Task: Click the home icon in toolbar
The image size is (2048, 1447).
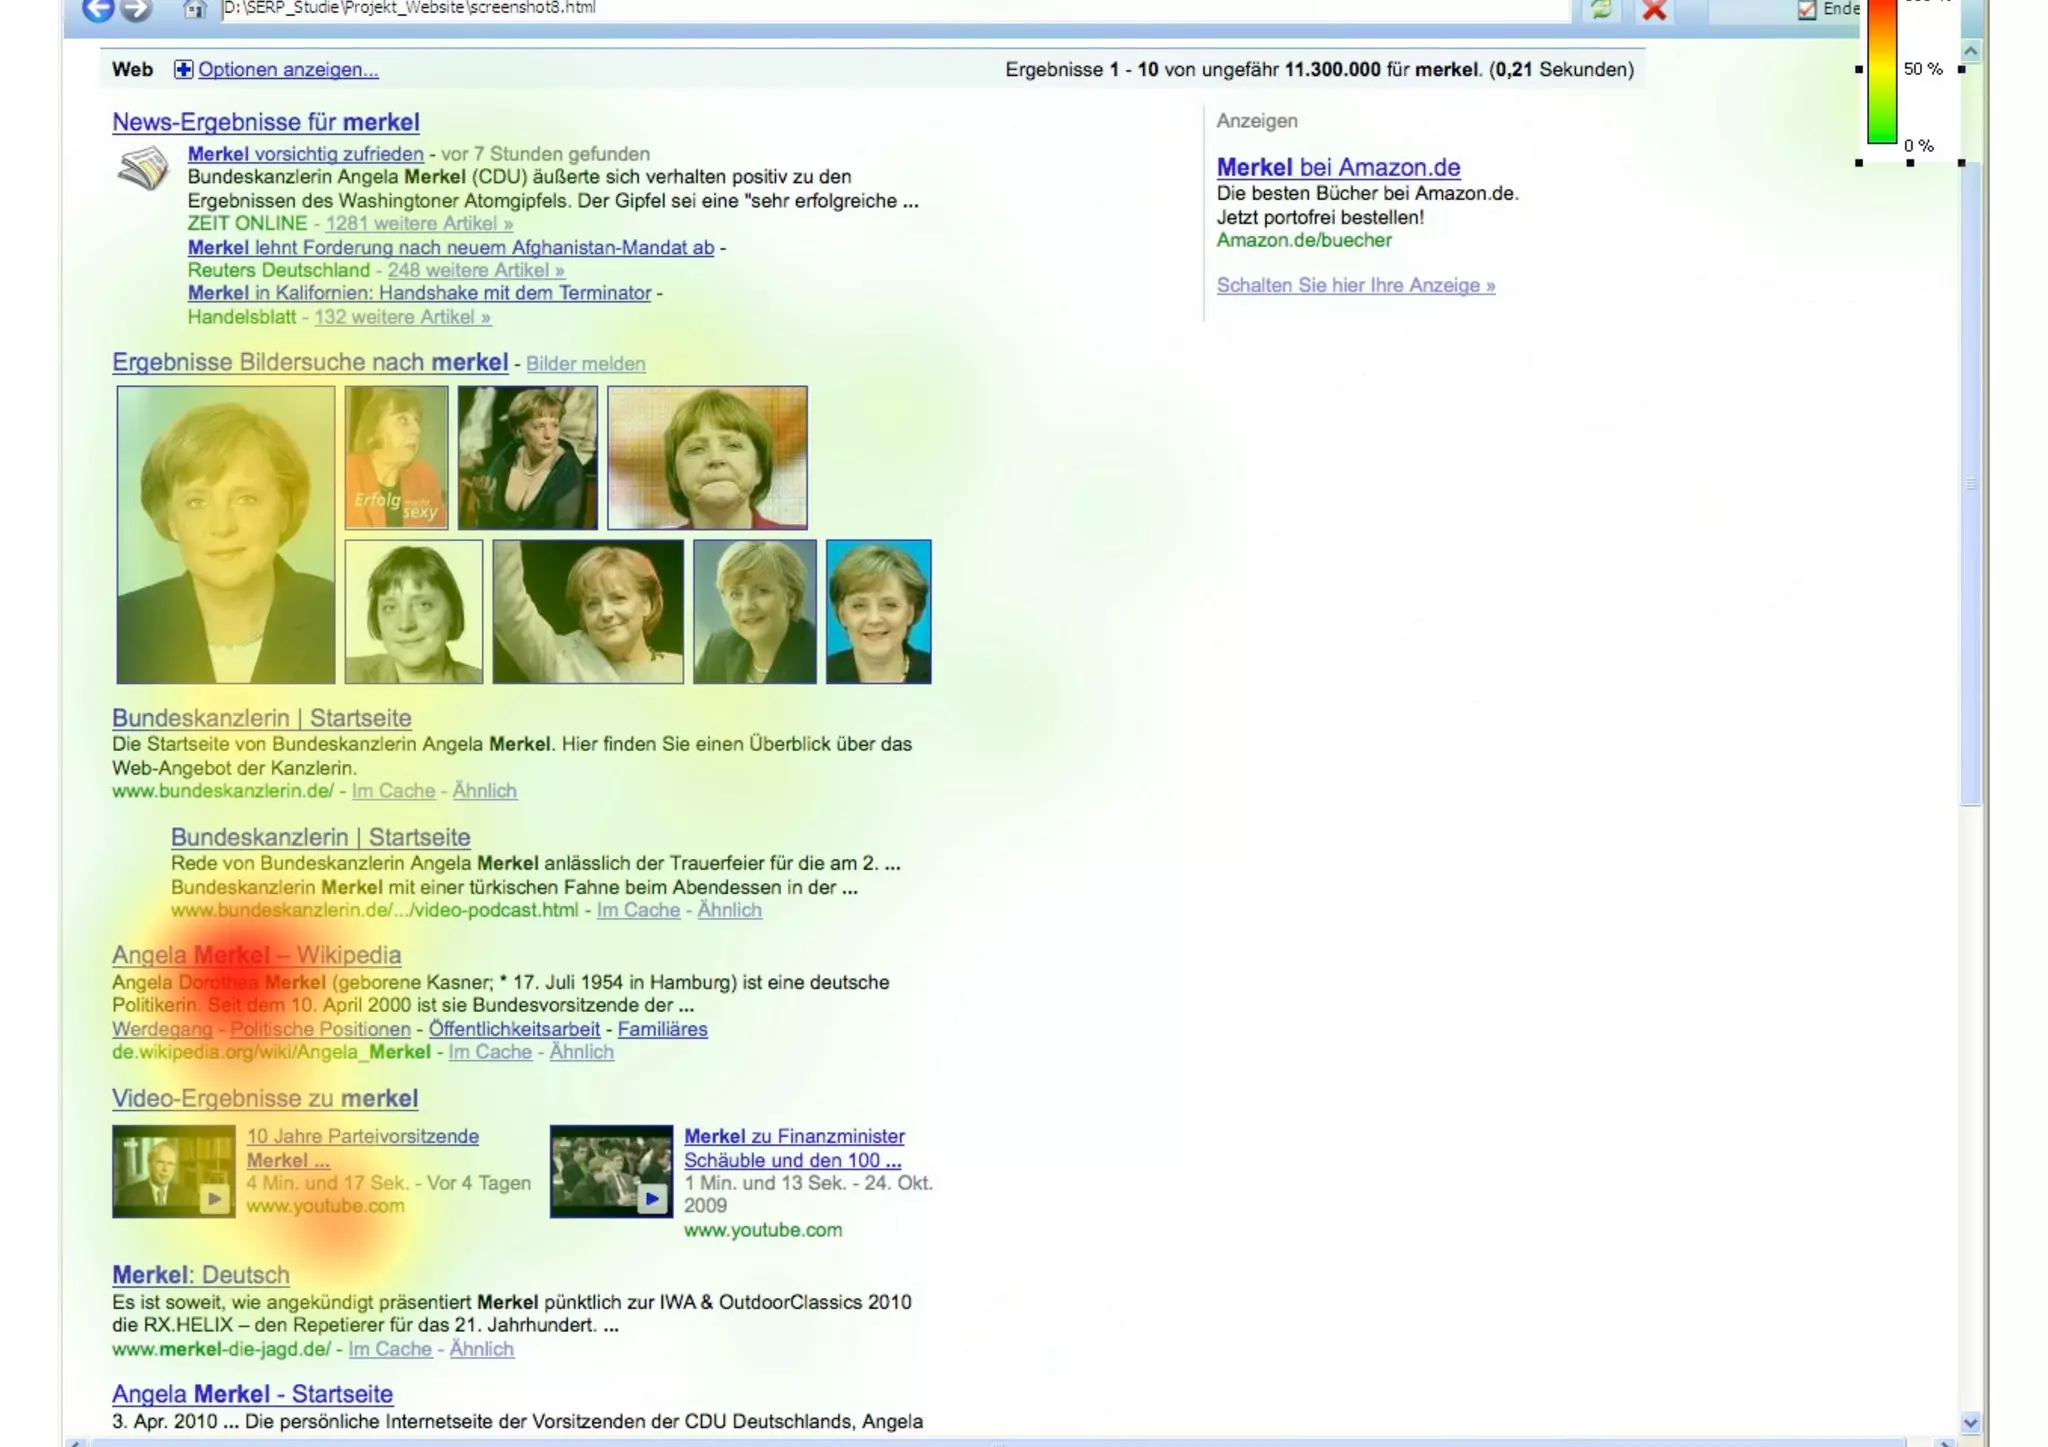Action: click(x=195, y=10)
